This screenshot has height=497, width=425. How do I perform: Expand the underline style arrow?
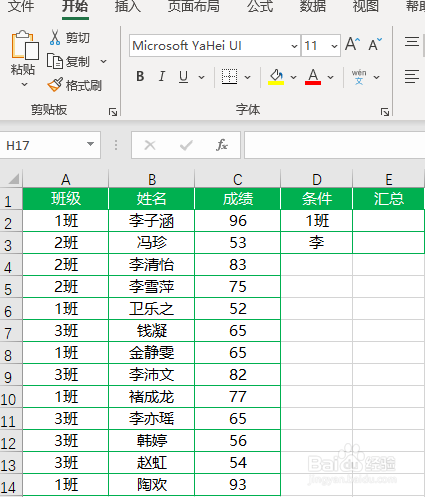pos(201,77)
